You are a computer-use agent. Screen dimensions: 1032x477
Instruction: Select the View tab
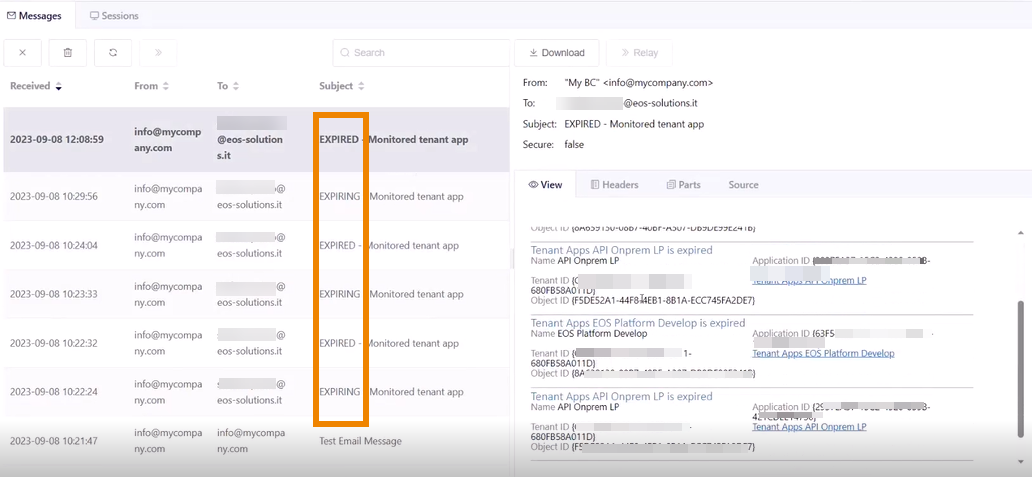click(545, 185)
